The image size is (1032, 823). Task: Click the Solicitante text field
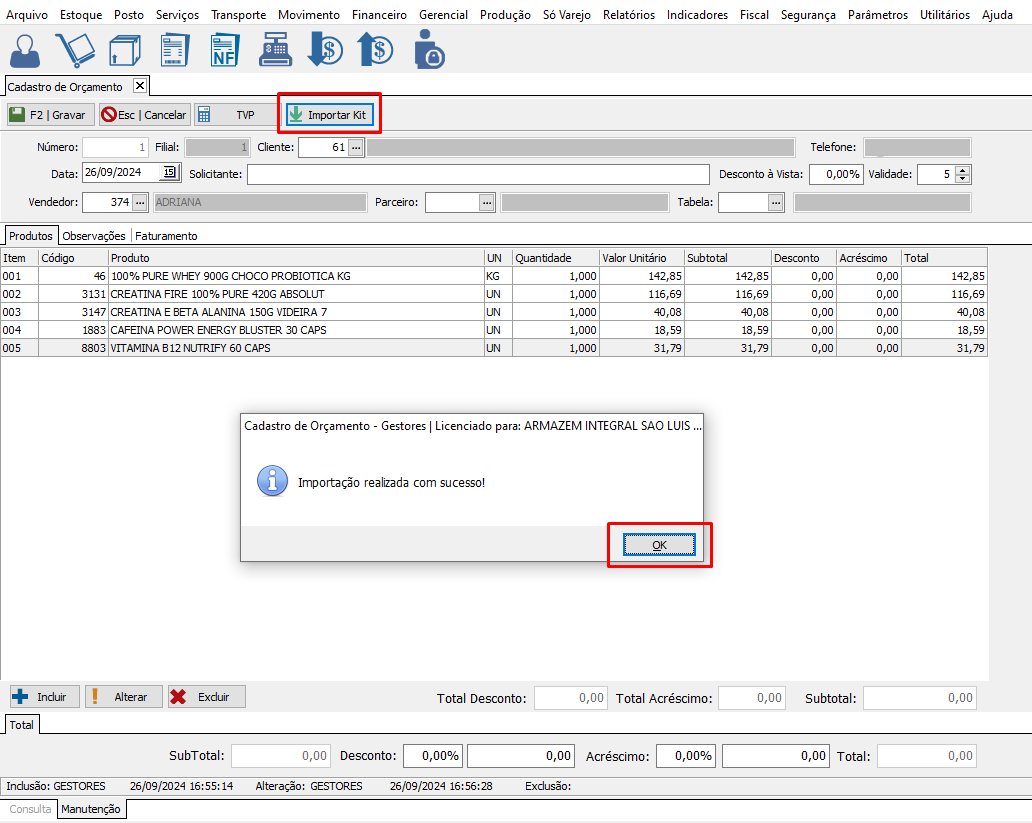pos(478,174)
